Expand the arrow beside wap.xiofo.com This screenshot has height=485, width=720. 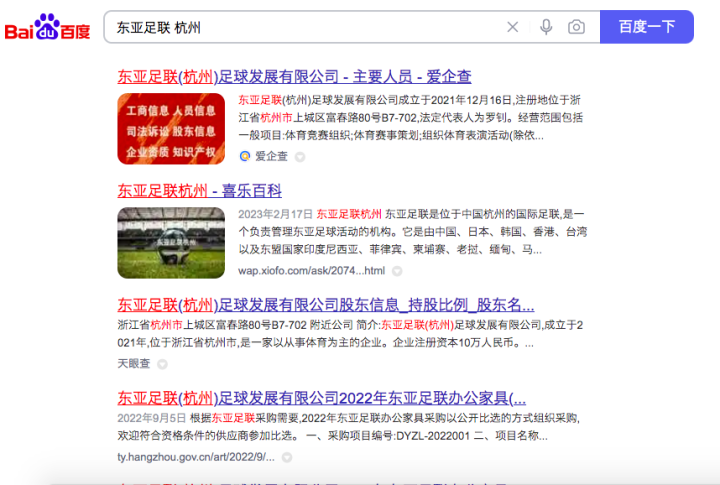(x=396, y=271)
